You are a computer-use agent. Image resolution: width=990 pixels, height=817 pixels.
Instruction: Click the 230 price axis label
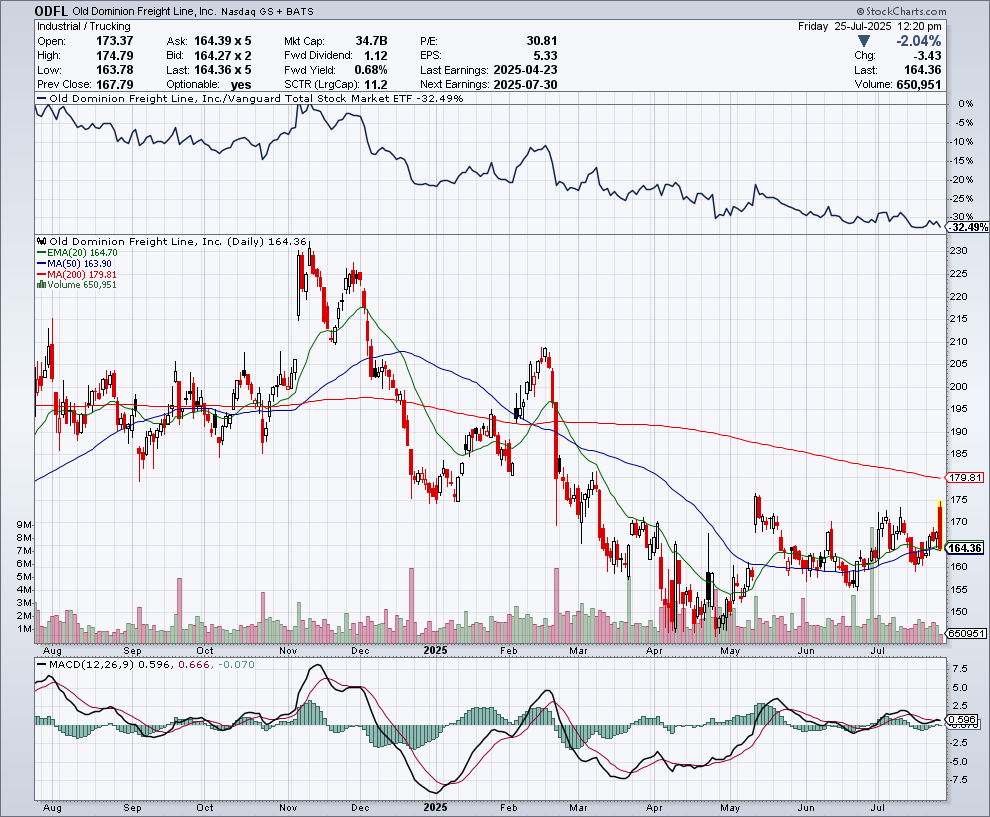click(x=958, y=251)
